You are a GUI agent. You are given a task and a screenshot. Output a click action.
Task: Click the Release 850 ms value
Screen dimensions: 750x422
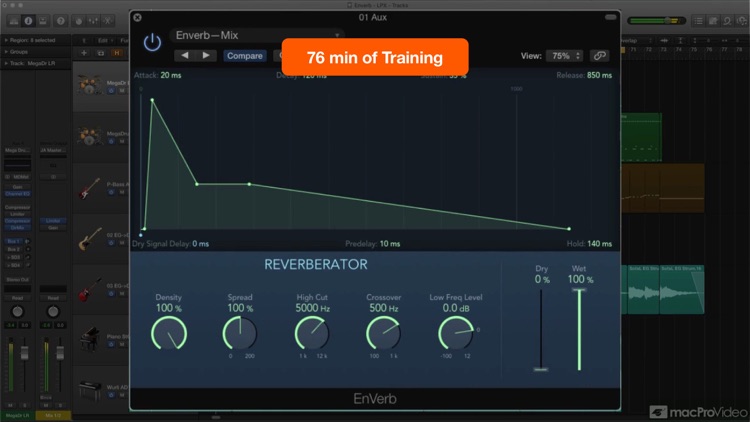coord(599,75)
